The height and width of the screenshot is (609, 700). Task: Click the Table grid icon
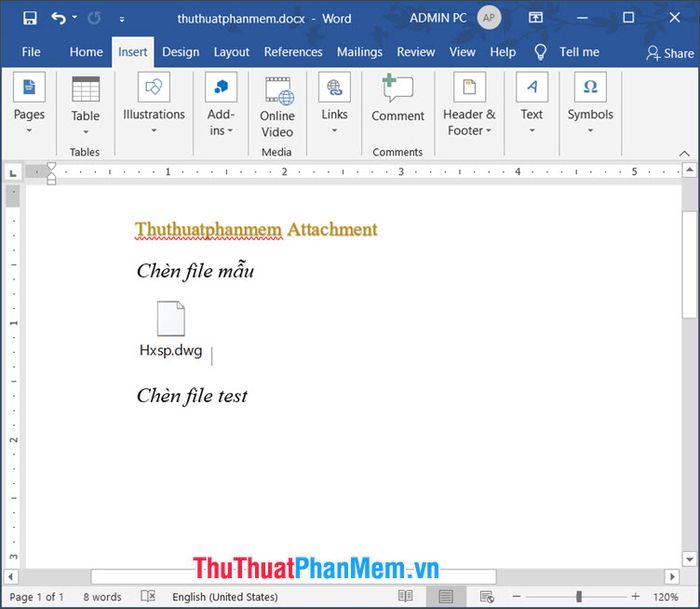click(85, 89)
